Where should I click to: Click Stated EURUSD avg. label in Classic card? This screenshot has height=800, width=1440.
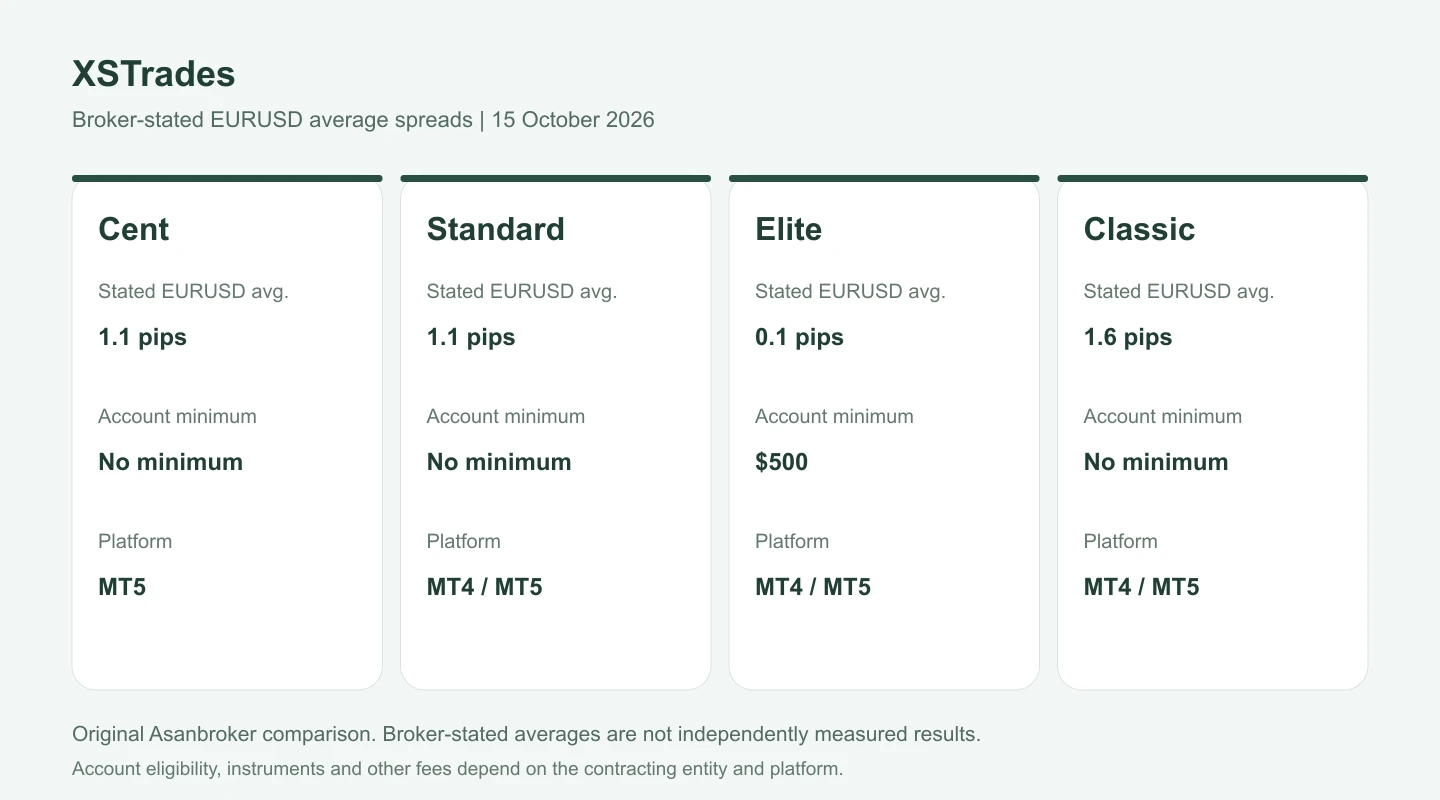[1179, 292]
